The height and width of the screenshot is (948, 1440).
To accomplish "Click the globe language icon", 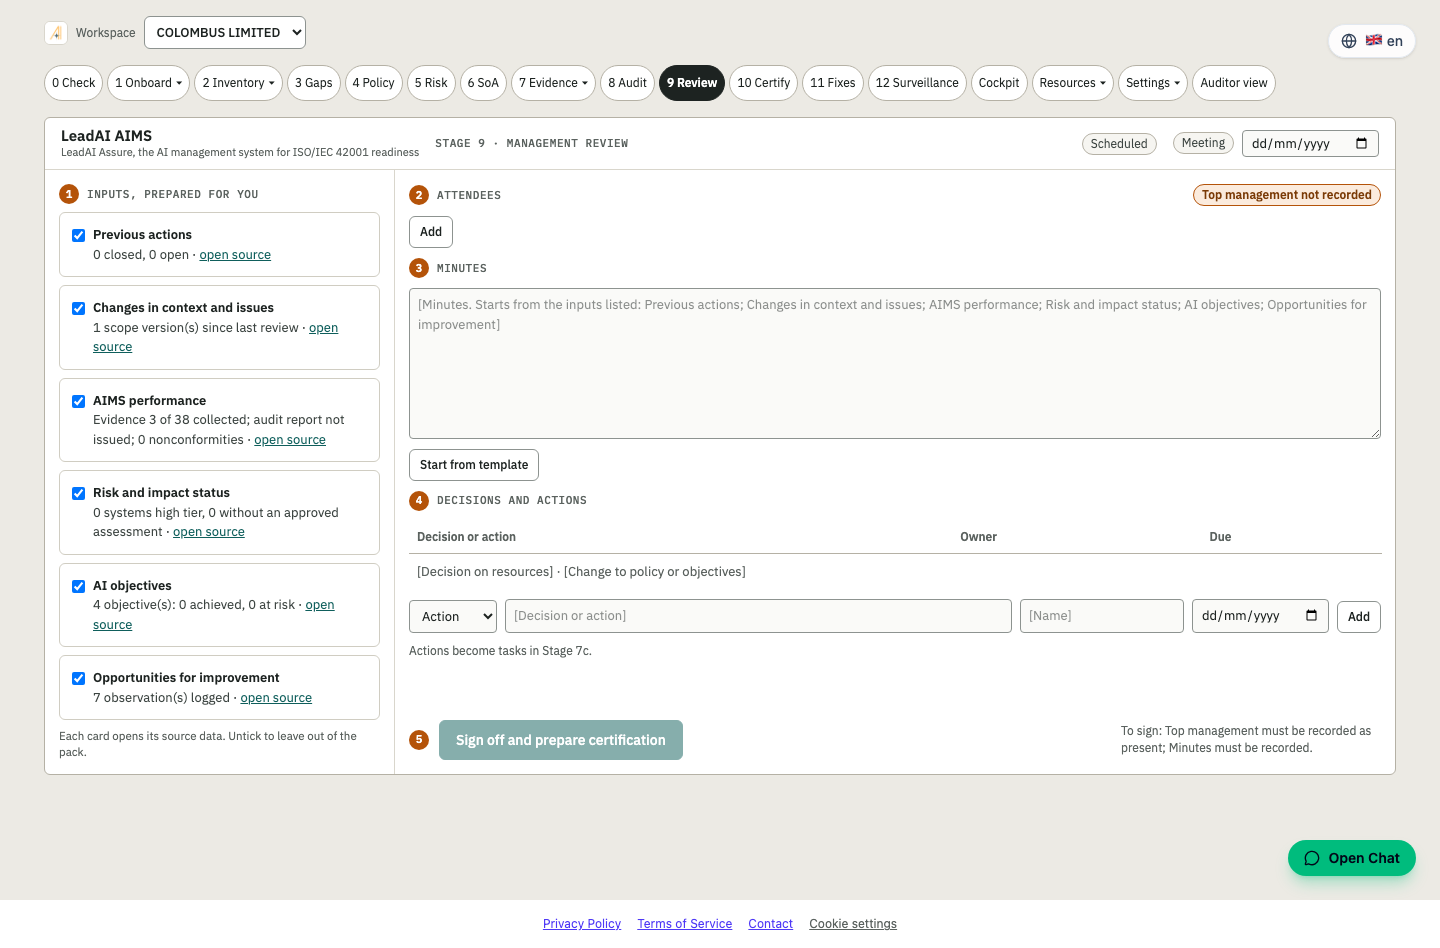I will 1349,41.
